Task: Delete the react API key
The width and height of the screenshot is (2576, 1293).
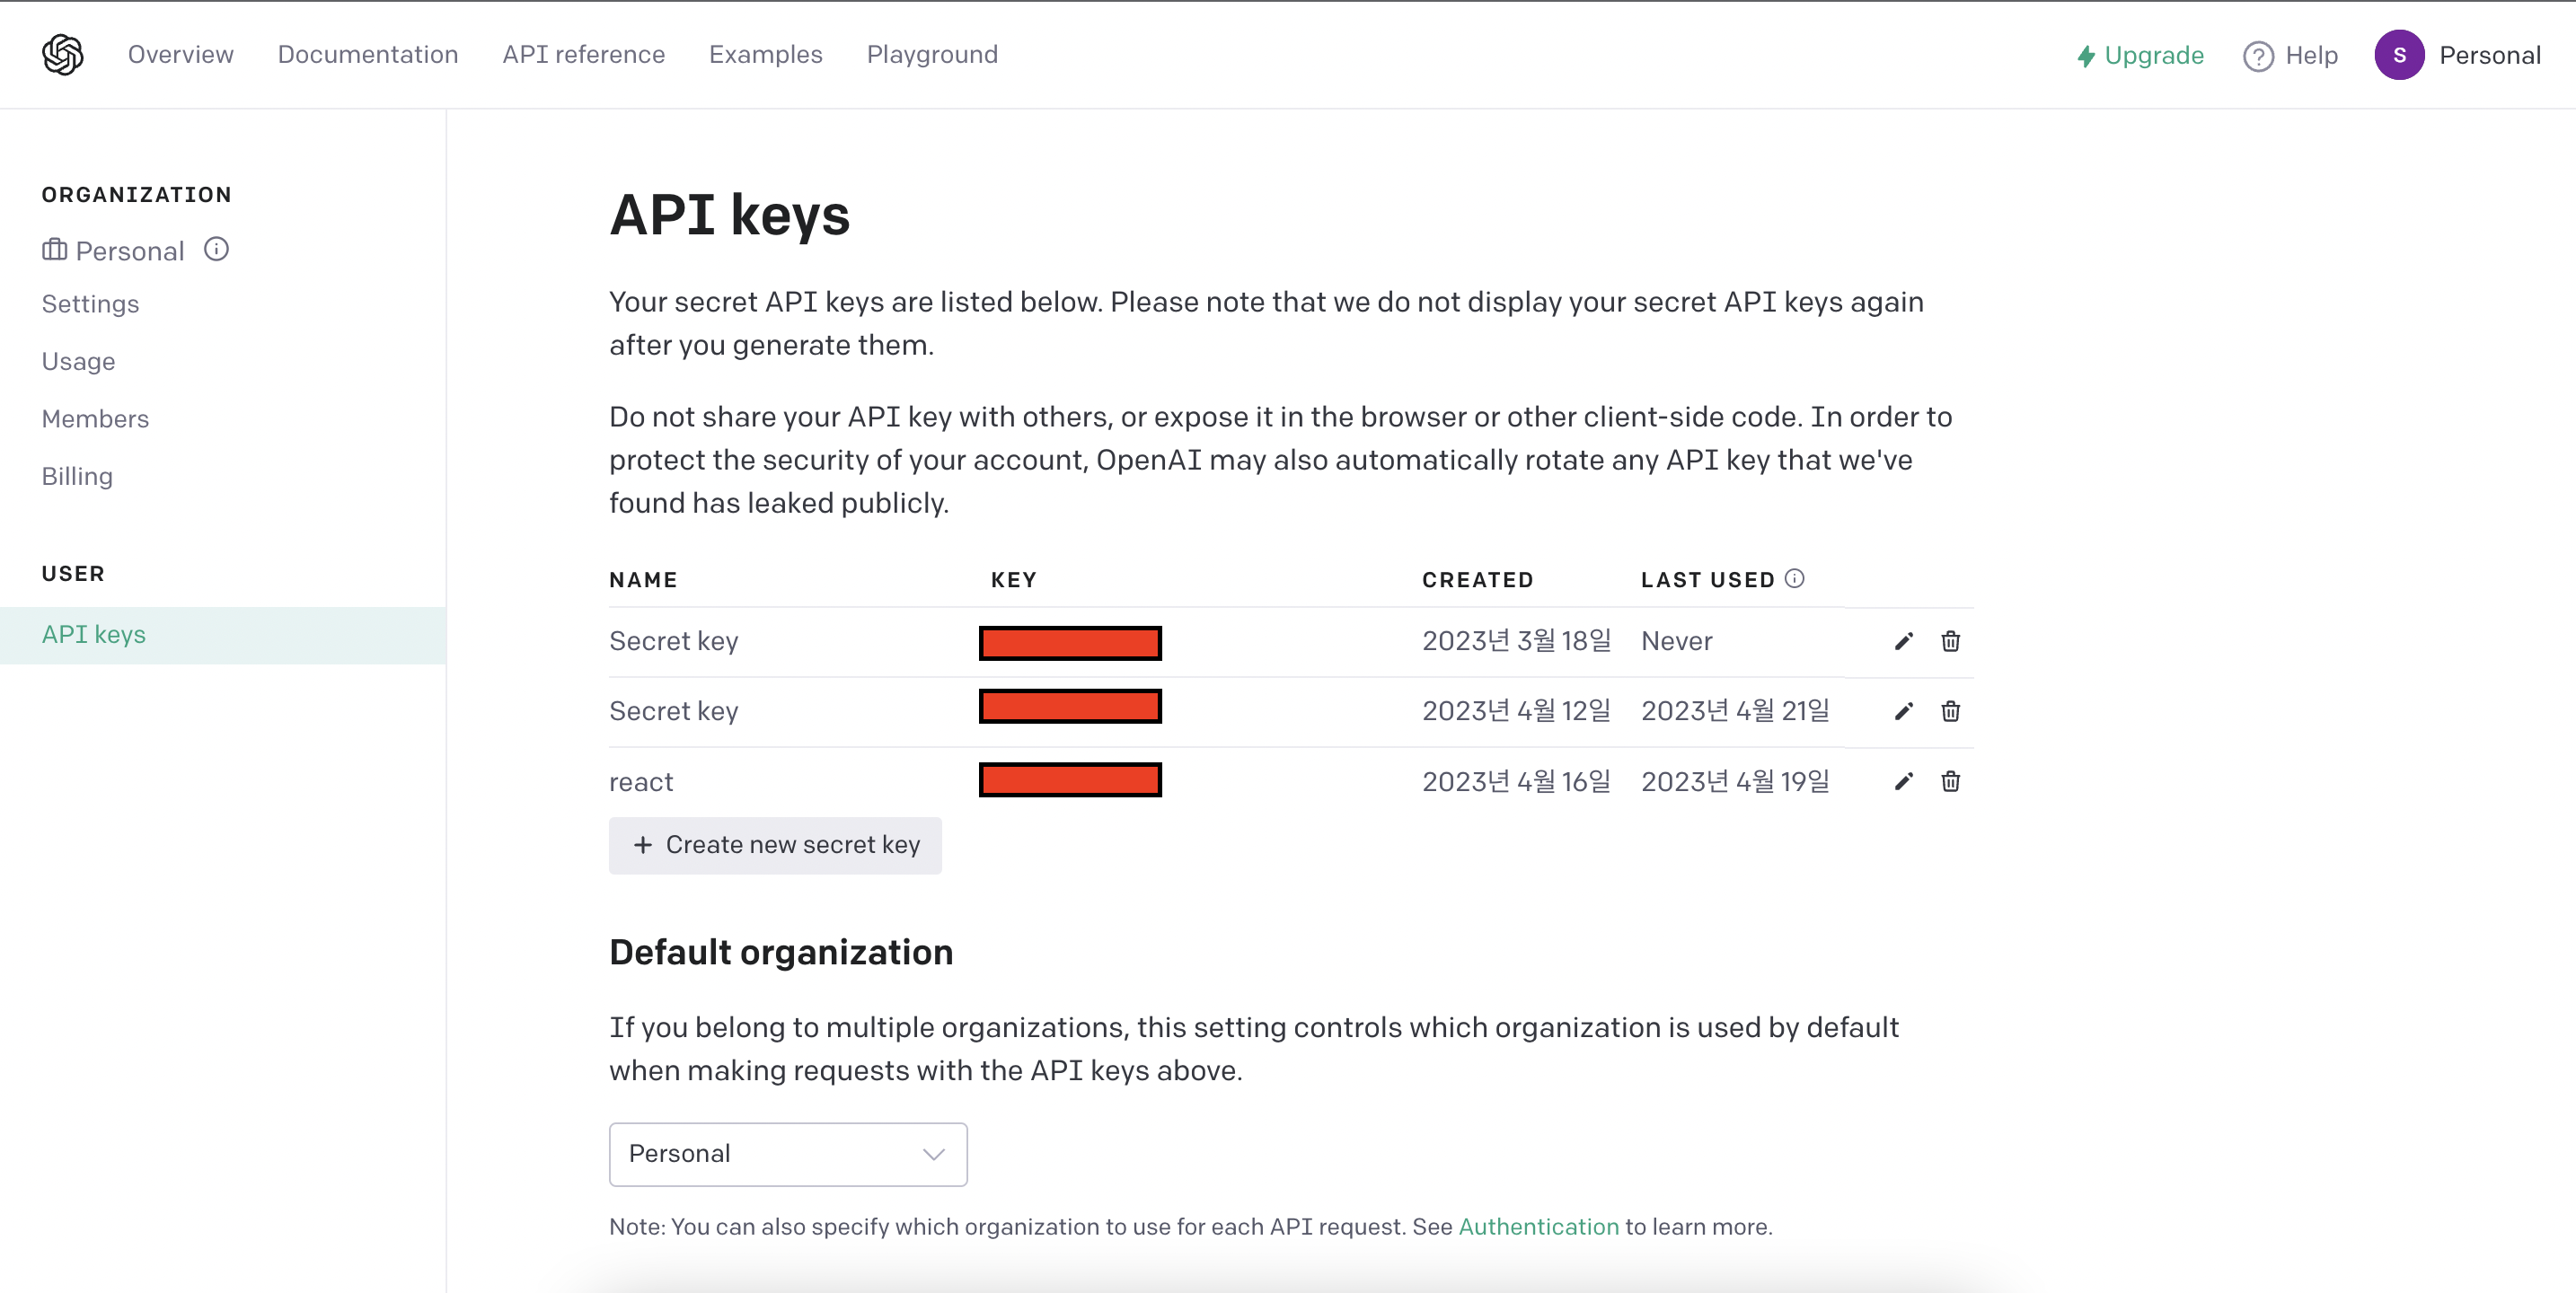Action: pos(1950,781)
